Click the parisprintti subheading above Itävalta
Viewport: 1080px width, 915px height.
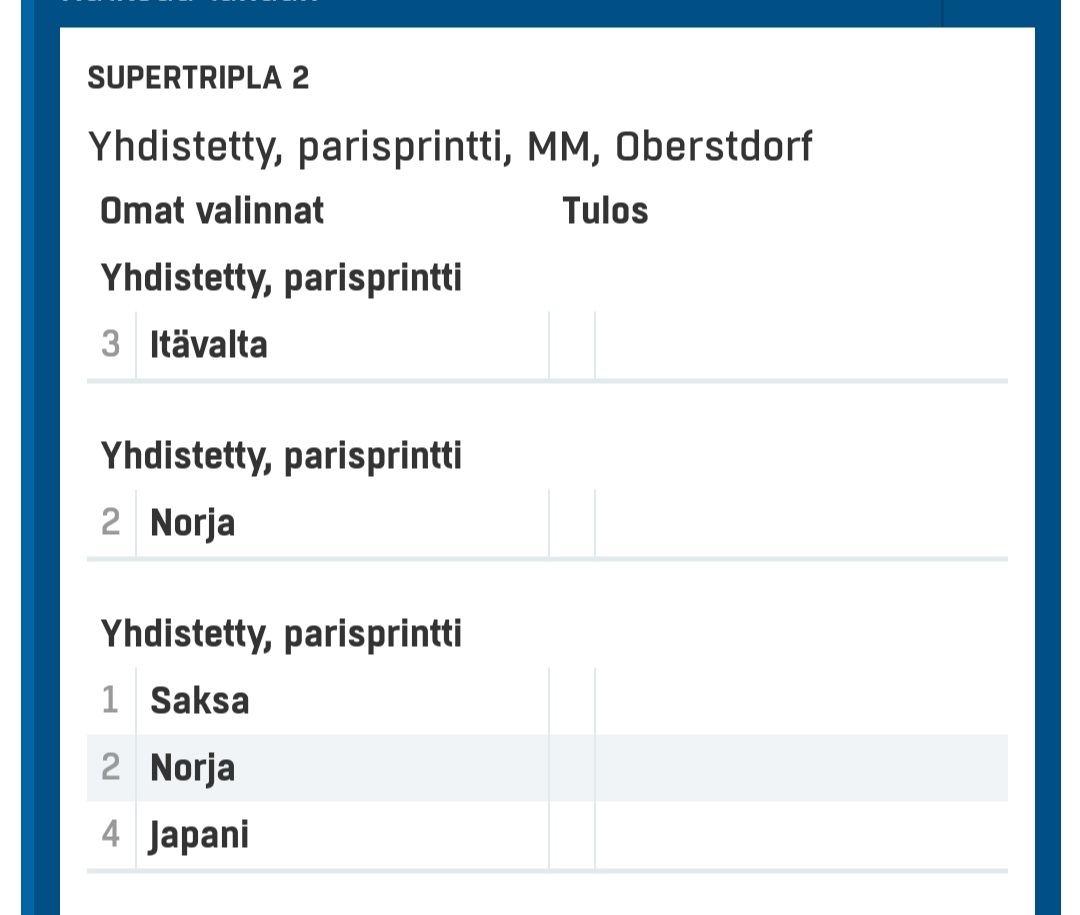pyautogui.click(x=281, y=278)
